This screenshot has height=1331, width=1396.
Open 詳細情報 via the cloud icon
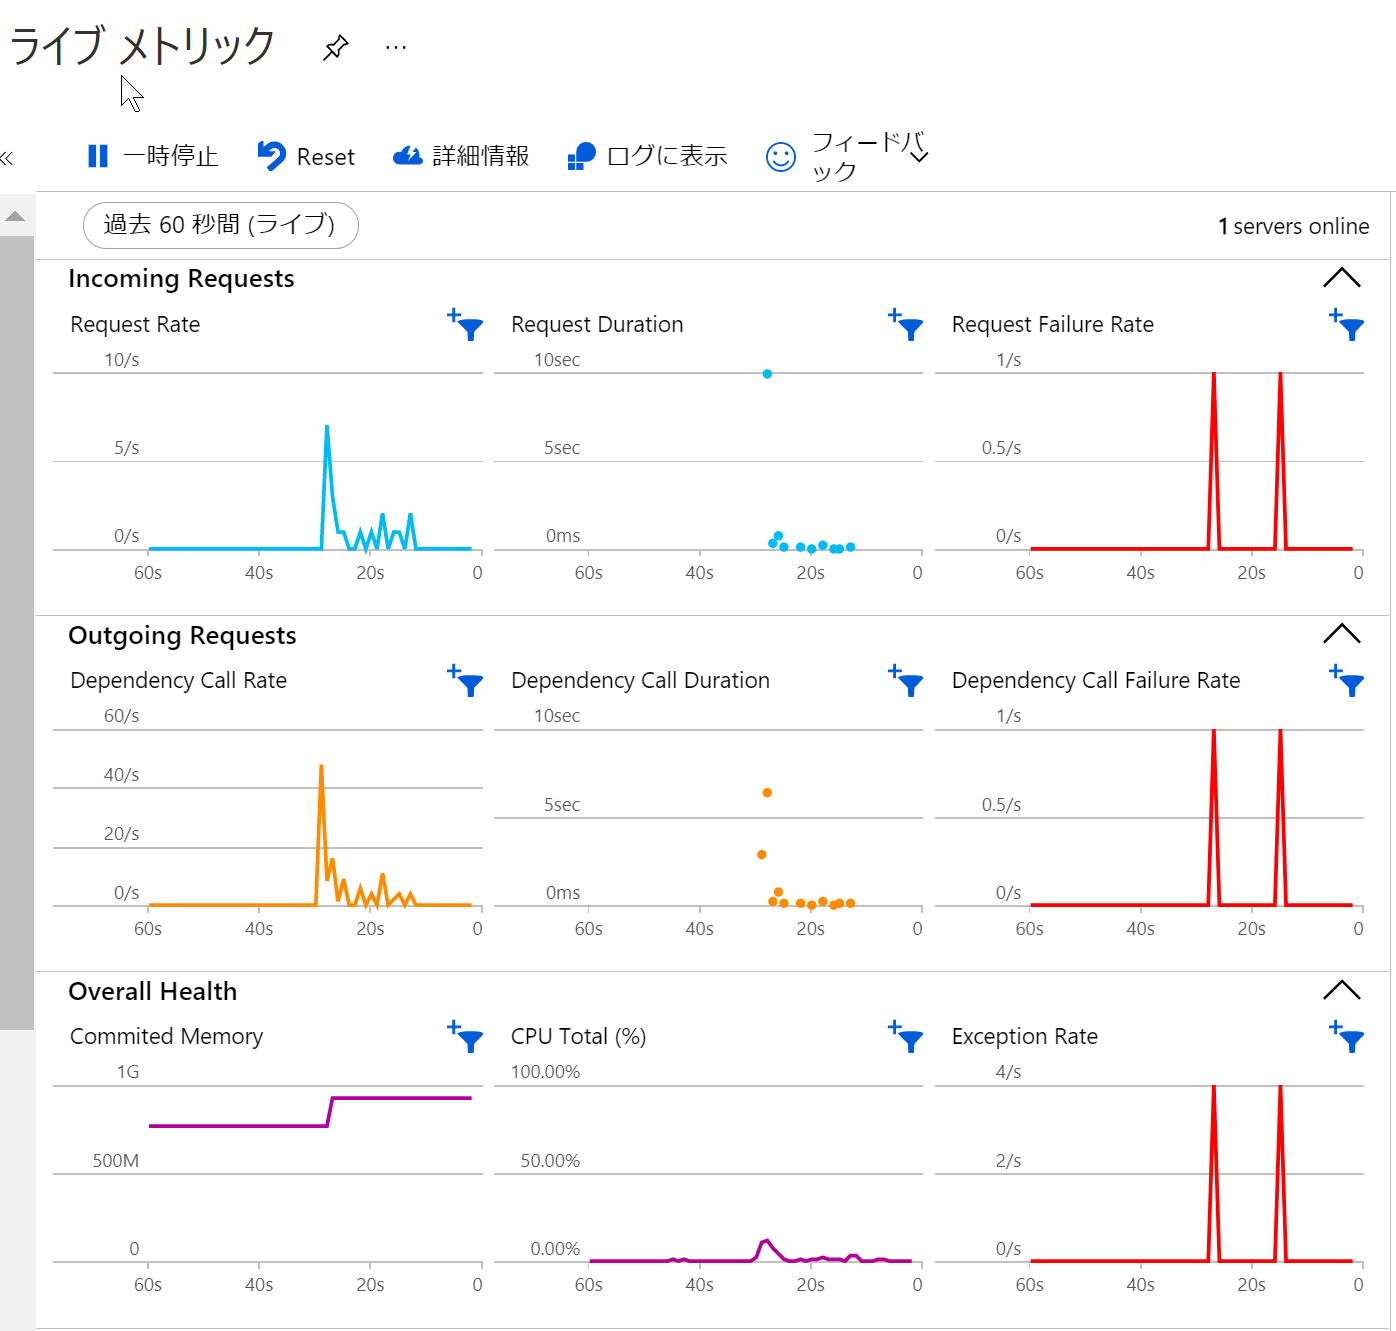408,155
